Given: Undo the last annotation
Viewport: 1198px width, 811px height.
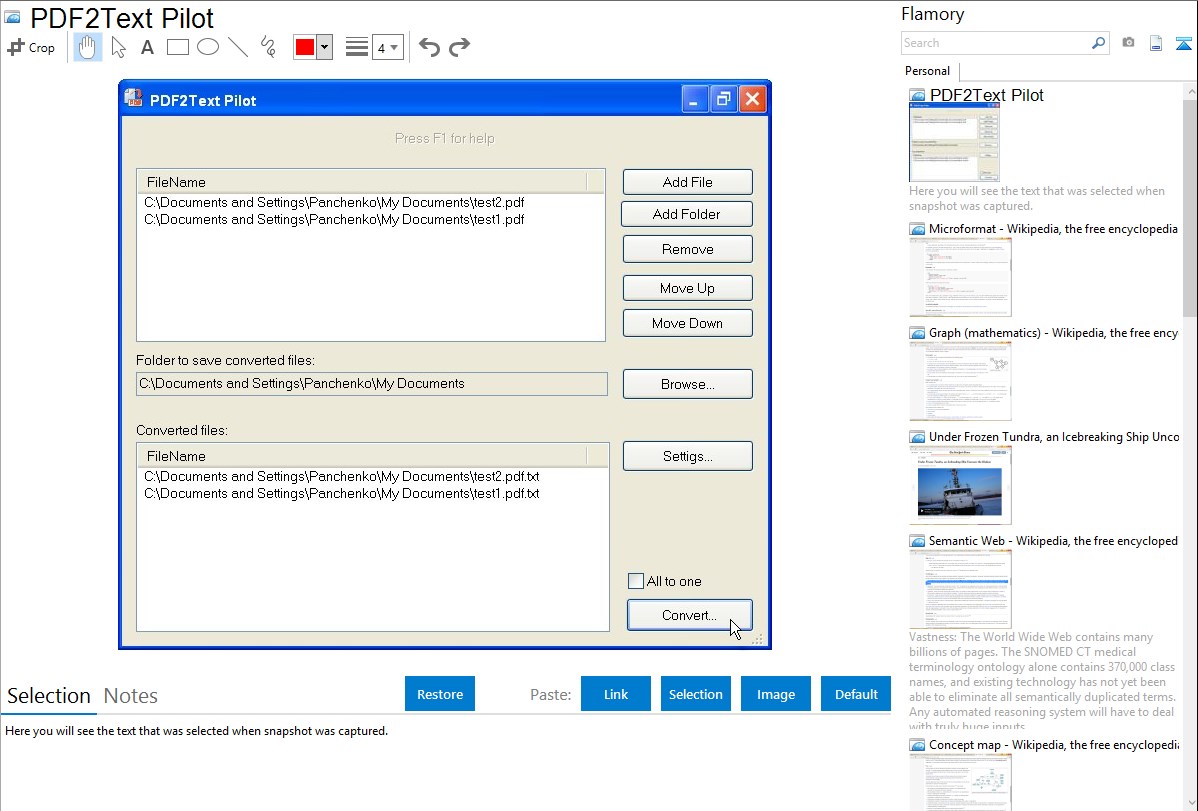Looking at the screenshot, I should 429,47.
